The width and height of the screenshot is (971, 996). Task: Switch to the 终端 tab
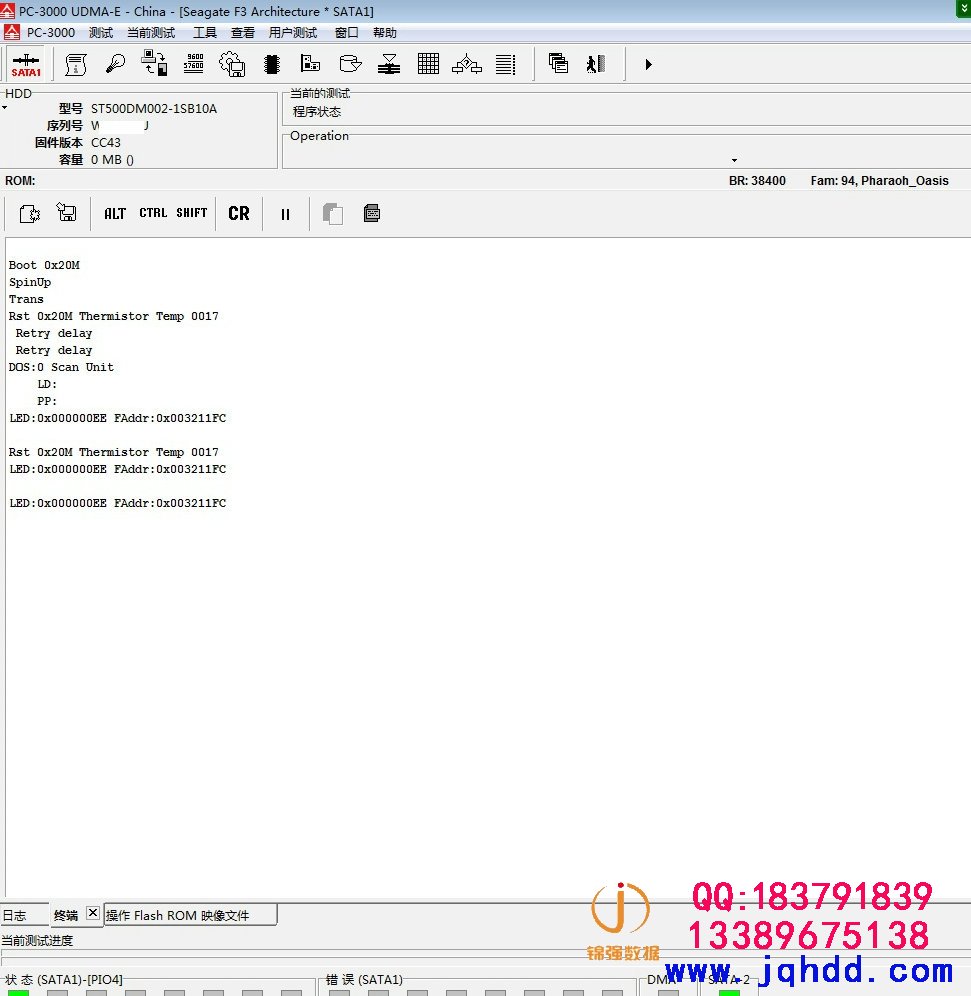coord(66,915)
